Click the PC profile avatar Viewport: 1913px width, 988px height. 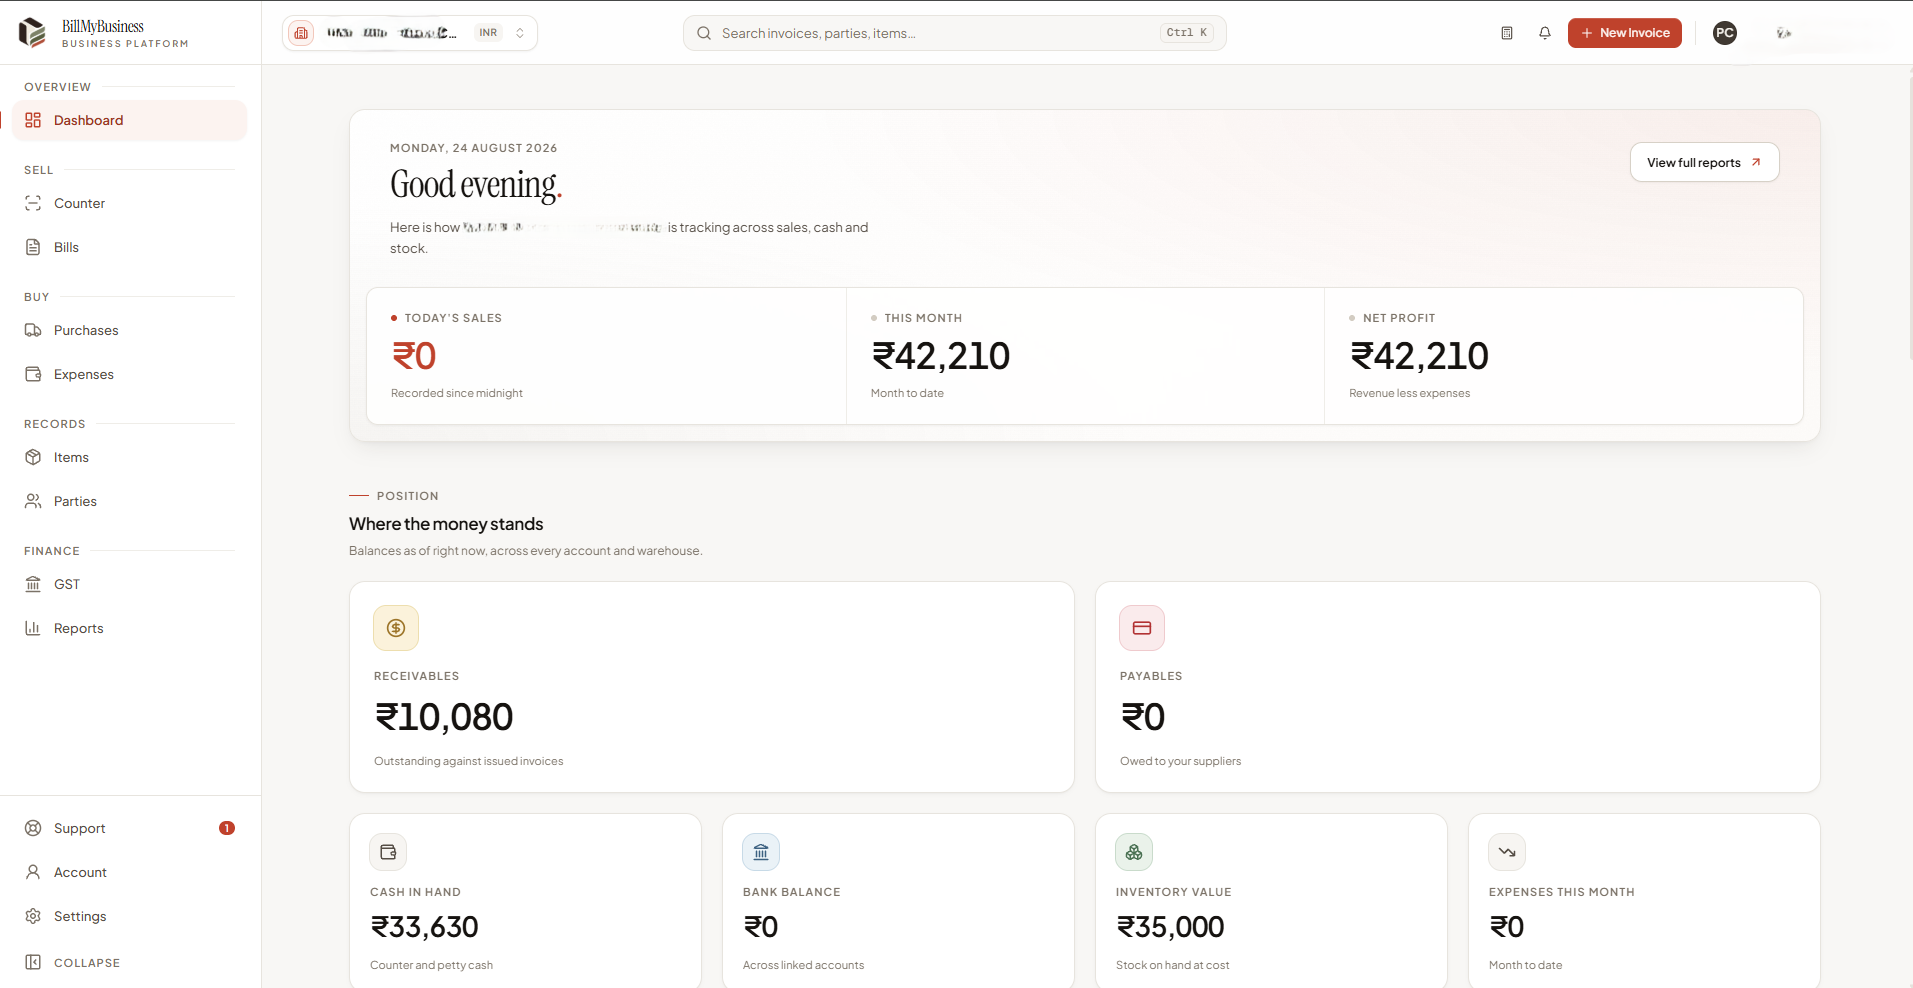pyautogui.click(x=1725, y=33)
